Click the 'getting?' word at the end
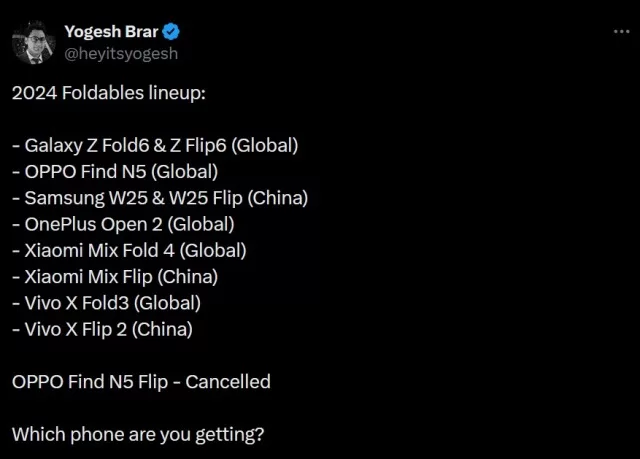 [230, 435]
